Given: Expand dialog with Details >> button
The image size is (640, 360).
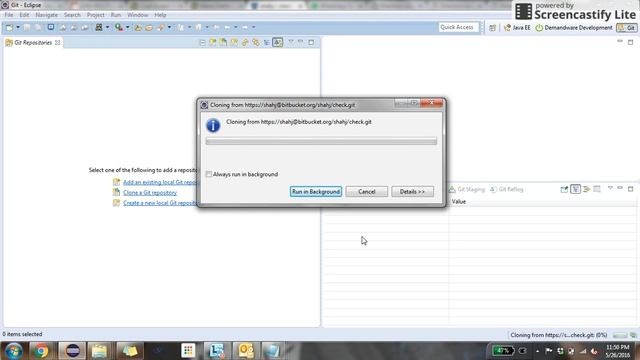Looking at the screenshot, I should click(x=412, y=191).
